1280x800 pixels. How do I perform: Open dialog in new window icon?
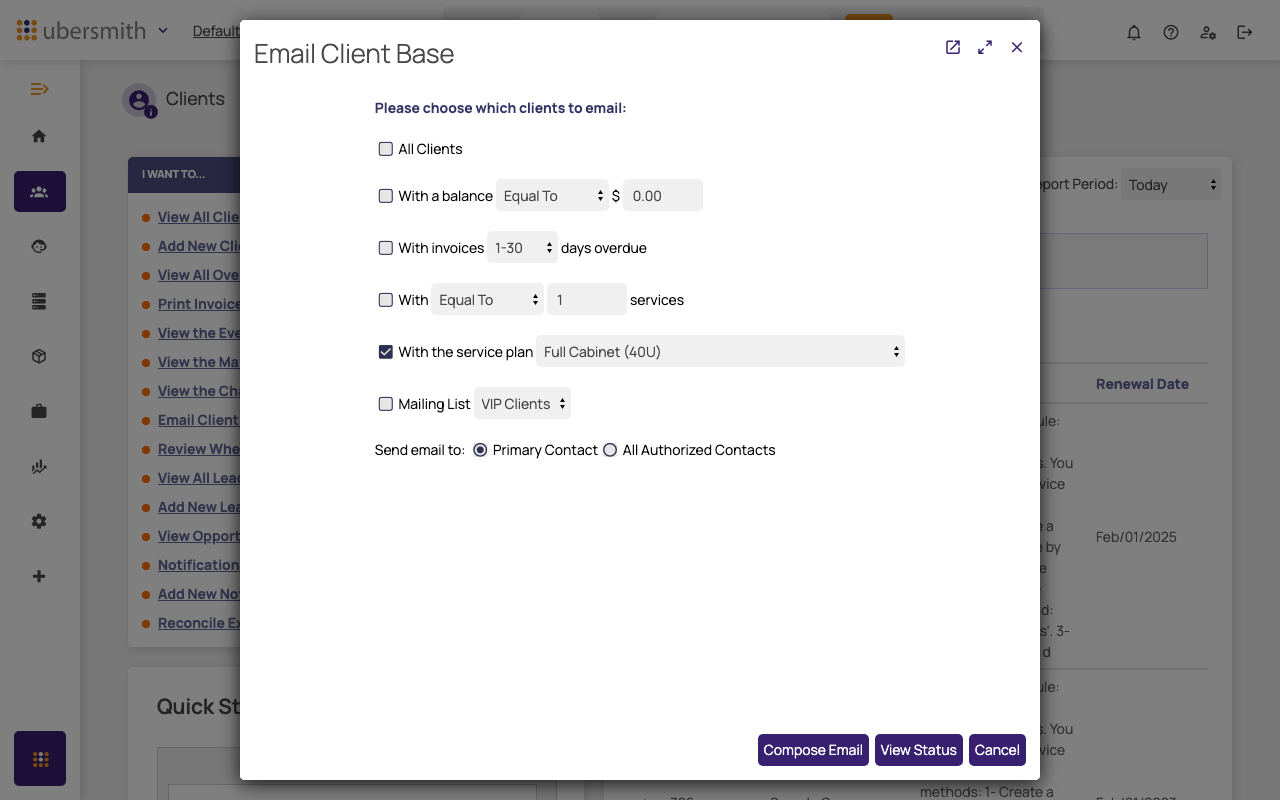click(953, 47)
